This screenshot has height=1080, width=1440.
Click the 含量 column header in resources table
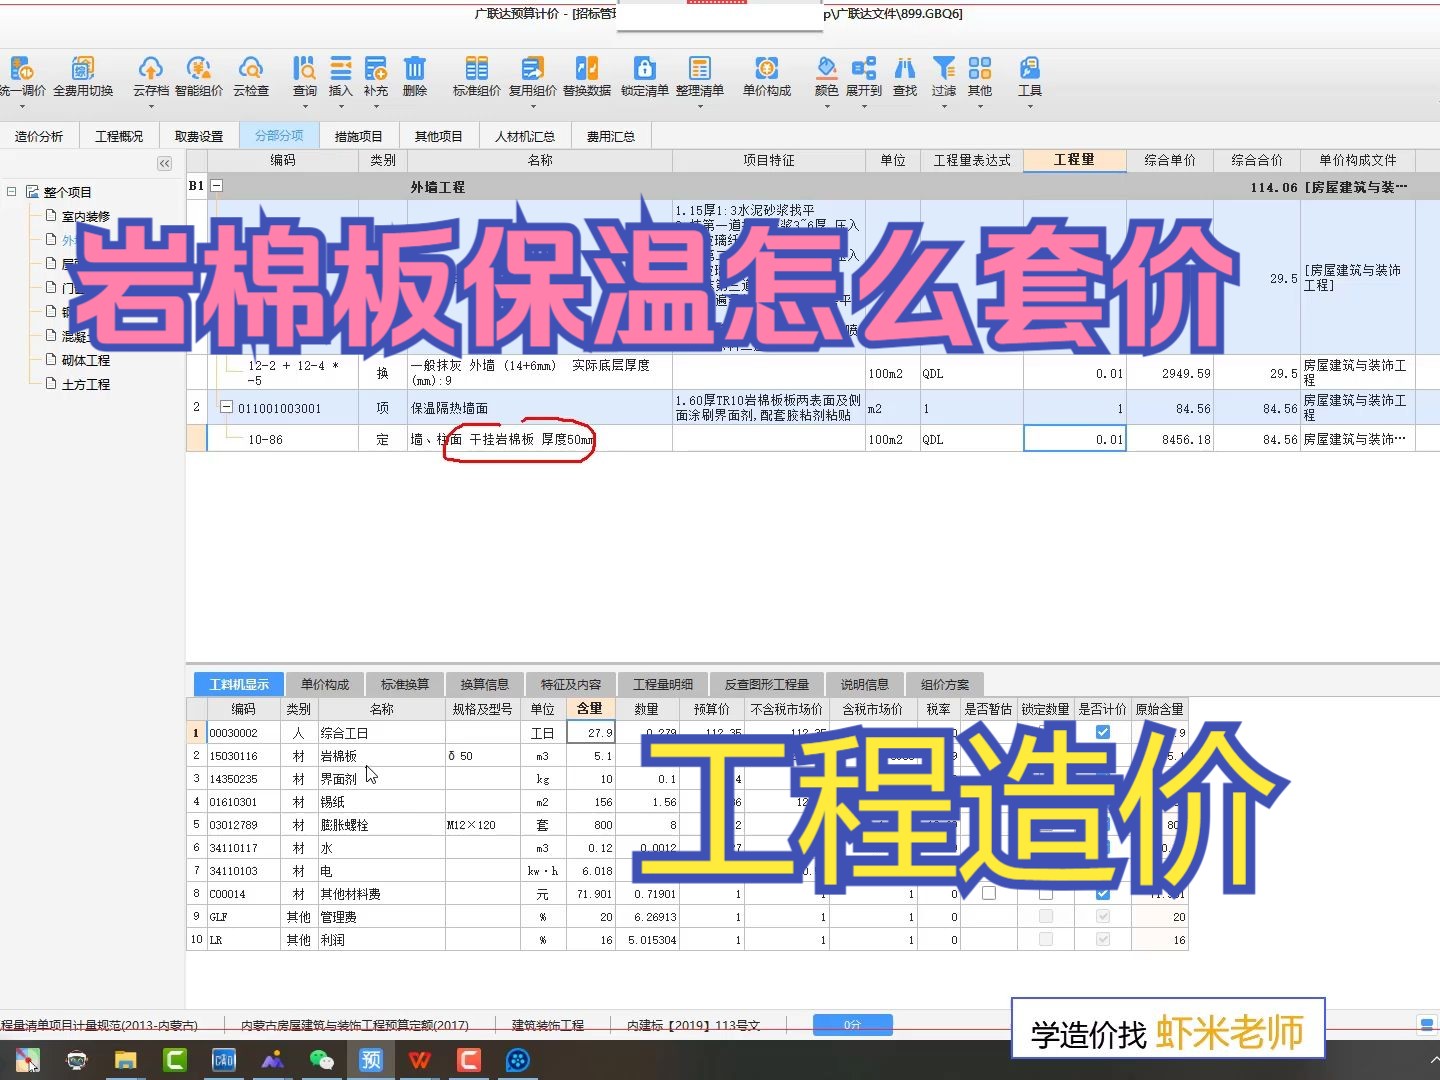pyautogui.click(x=590, y=708)
